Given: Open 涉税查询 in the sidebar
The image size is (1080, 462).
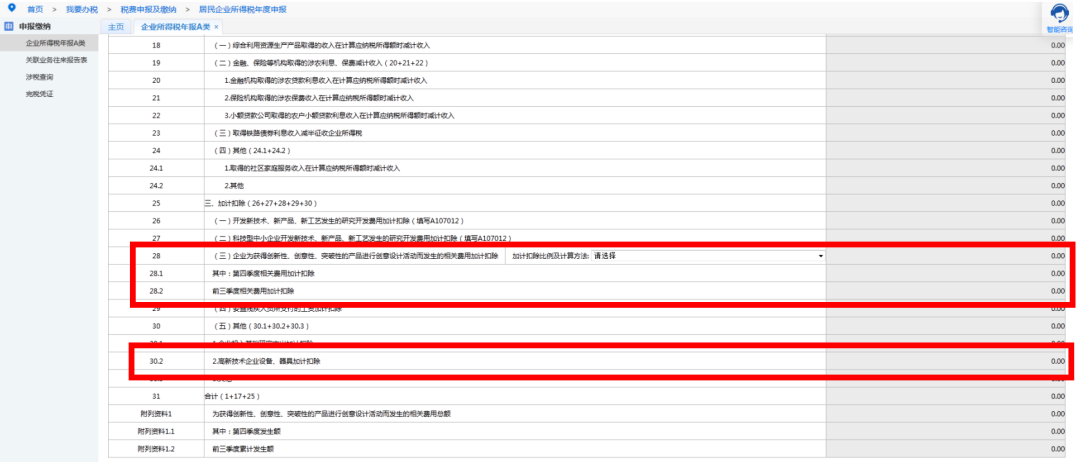Looking at the screenshot, I should pos(39,76).
